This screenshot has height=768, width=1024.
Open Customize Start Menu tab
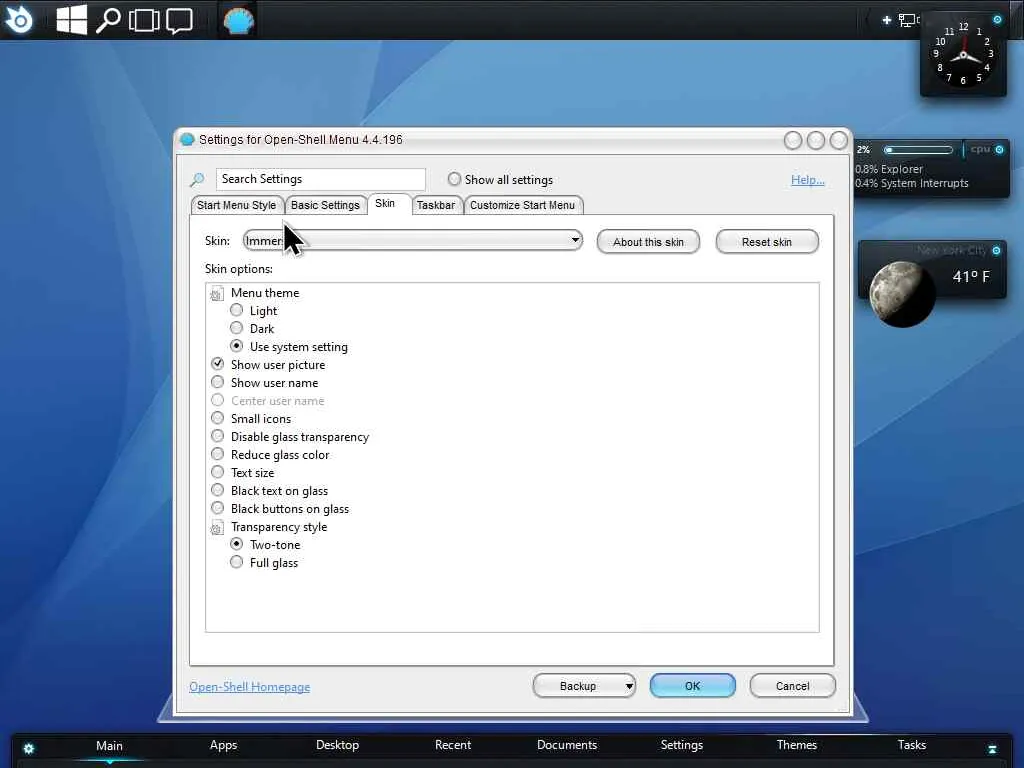[x=522, y=205]
